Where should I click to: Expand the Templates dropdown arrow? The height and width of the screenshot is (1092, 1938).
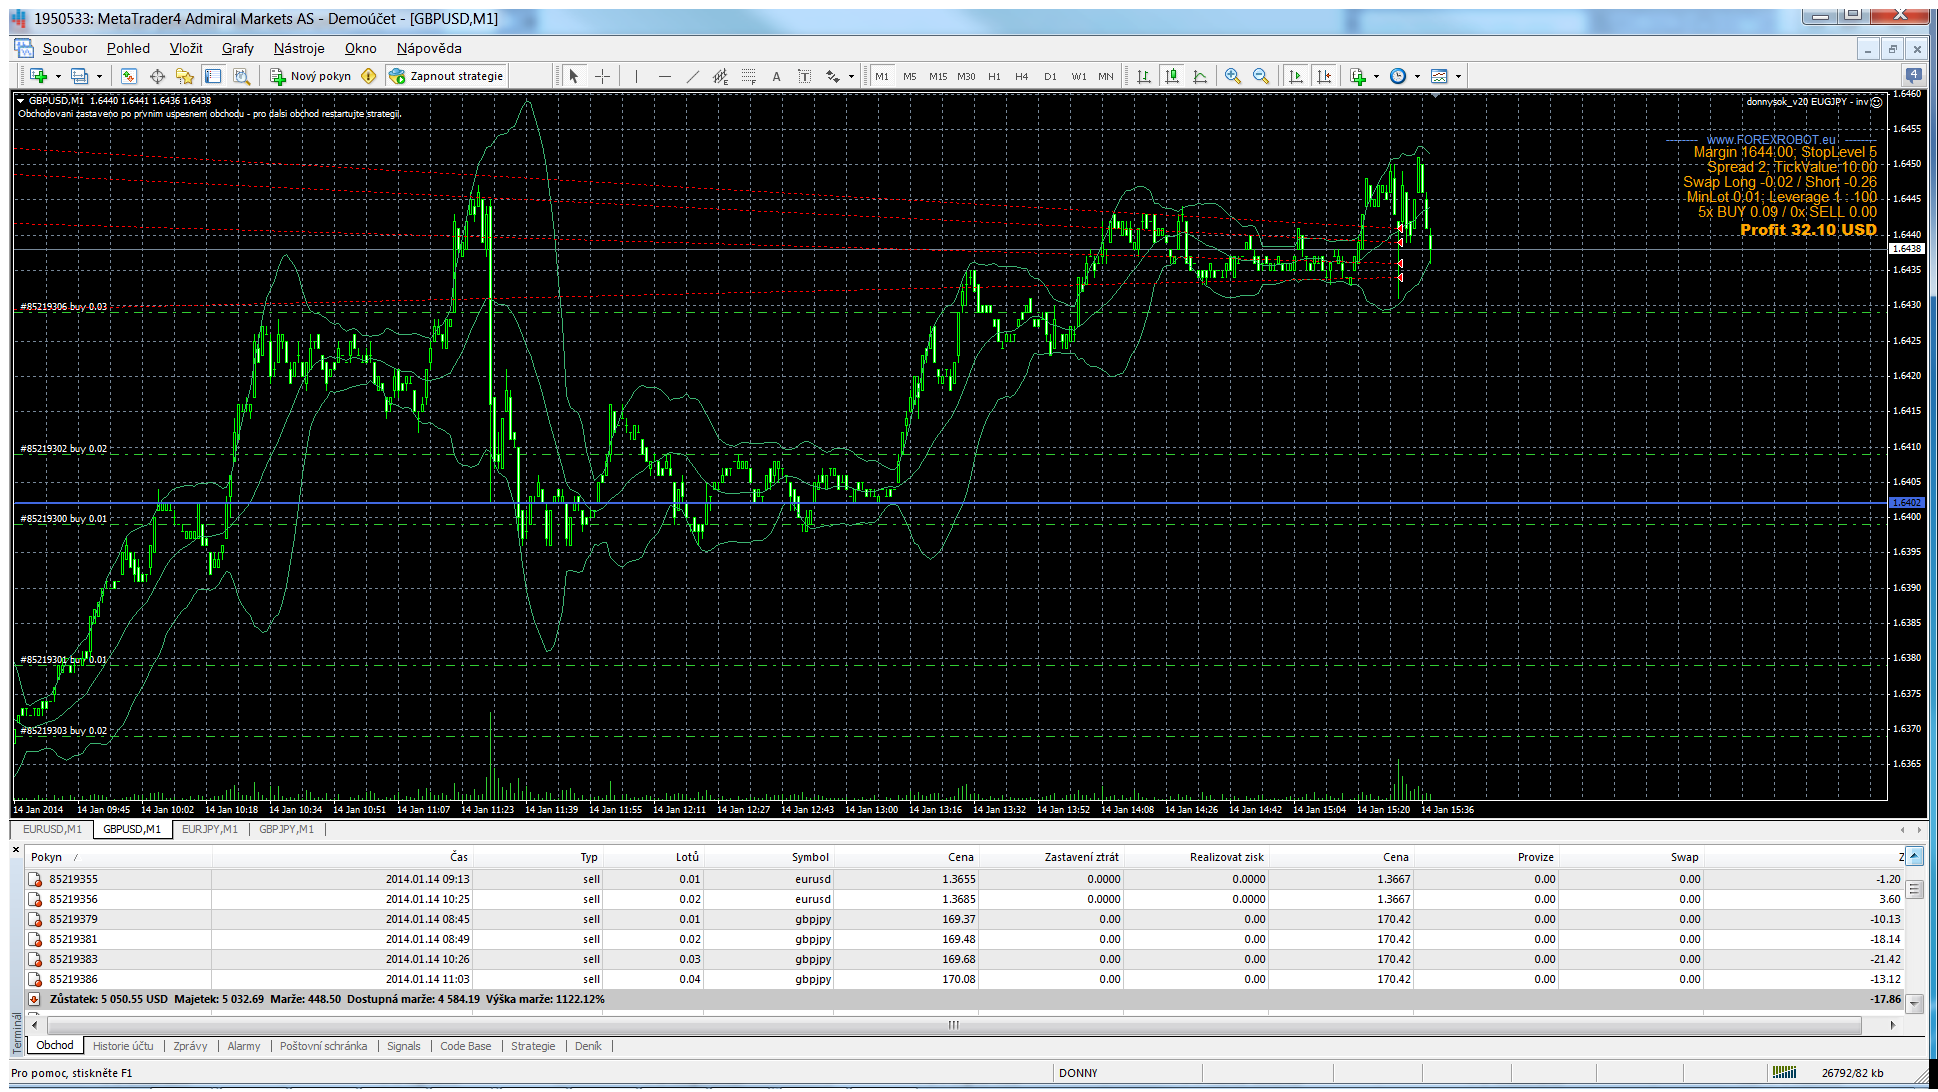click(x=1458, y=76)
